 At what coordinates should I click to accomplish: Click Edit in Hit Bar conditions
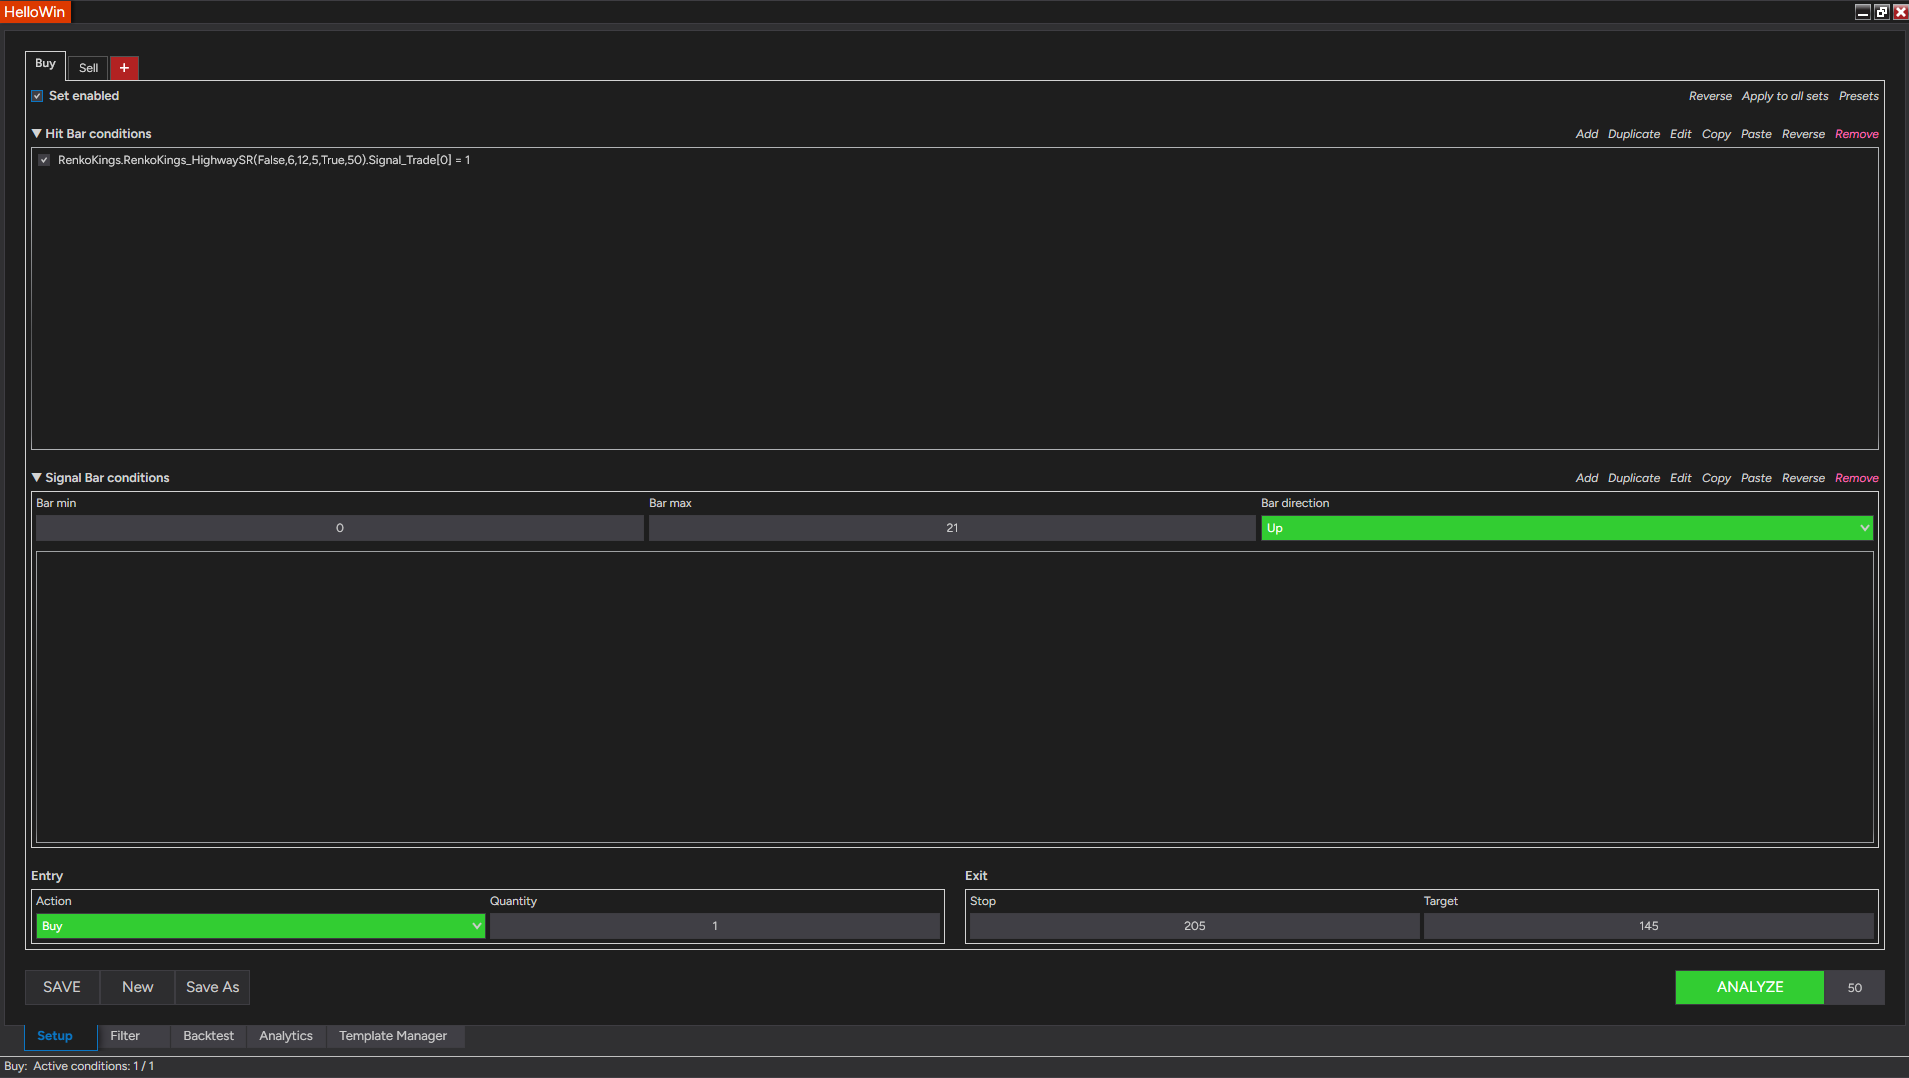(1681, 134)
